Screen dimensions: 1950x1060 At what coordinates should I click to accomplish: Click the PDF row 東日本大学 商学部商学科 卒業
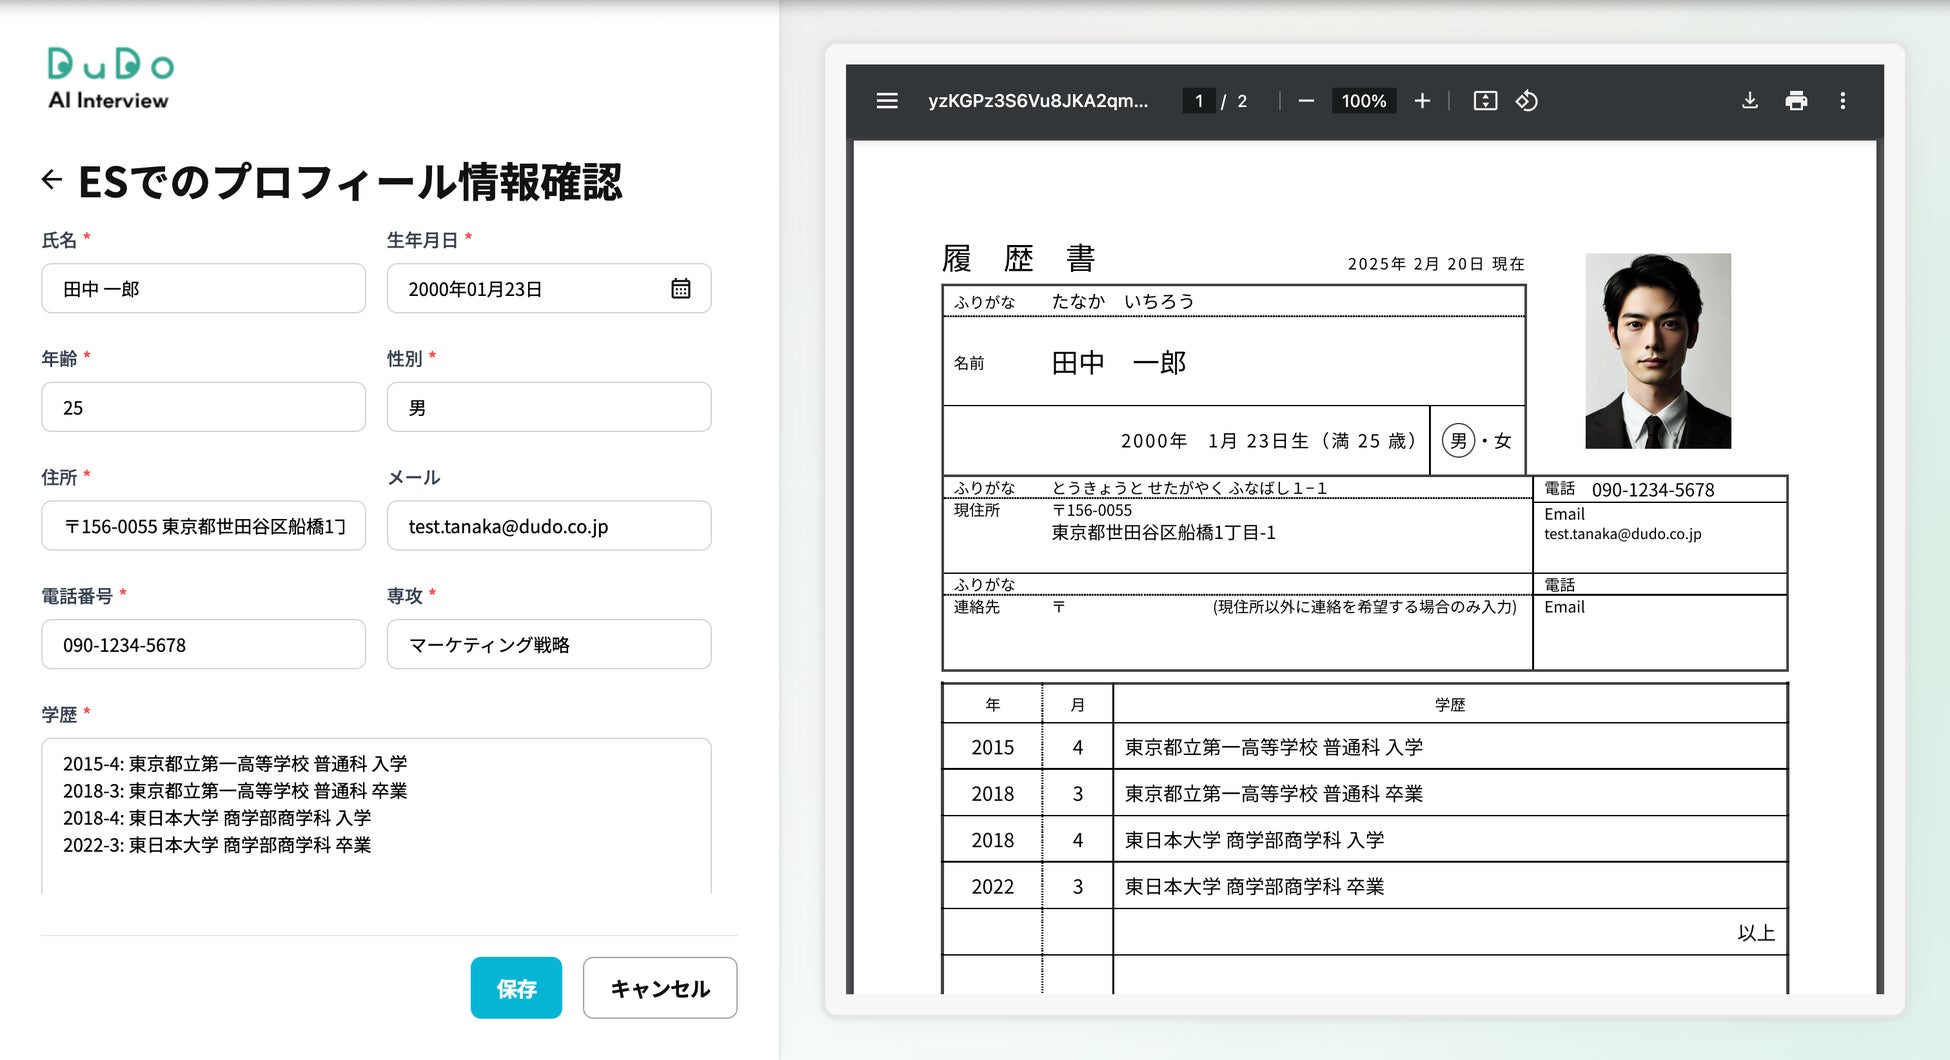1254,887
